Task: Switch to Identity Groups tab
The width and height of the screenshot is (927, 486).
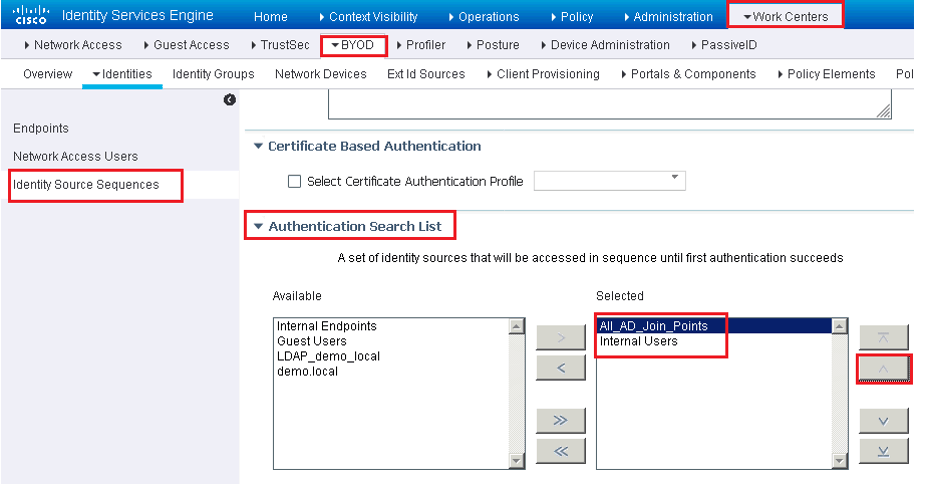Action: coord(213,74)
